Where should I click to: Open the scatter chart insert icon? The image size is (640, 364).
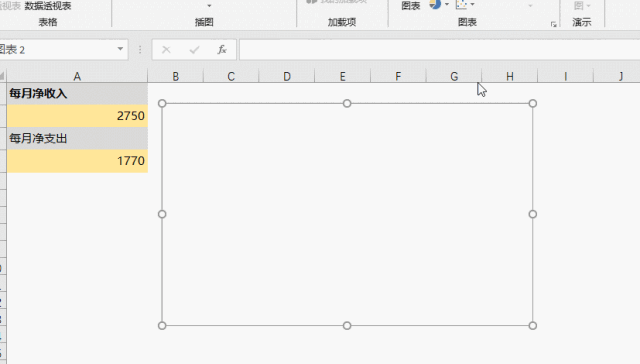point(461,4)
